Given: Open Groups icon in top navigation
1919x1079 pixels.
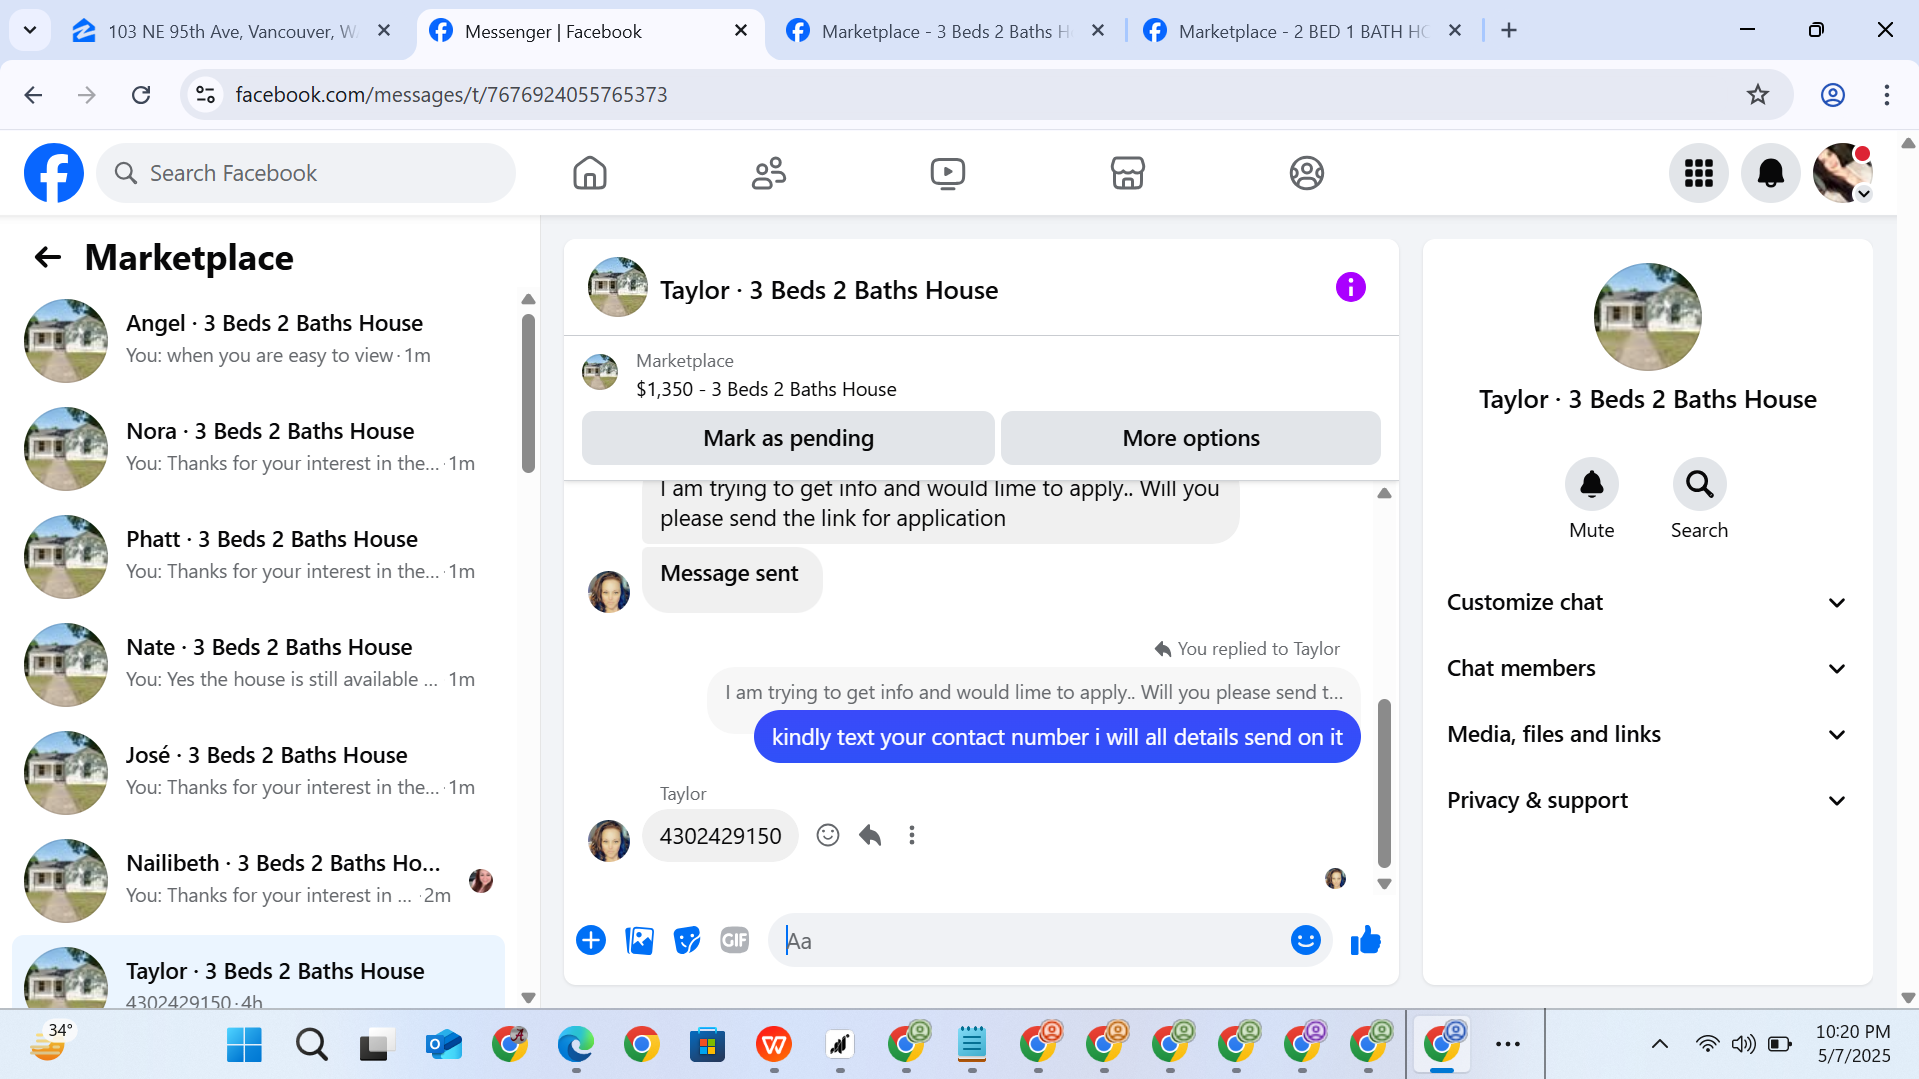Looking at the screenshot, I should coord(1306,173).
